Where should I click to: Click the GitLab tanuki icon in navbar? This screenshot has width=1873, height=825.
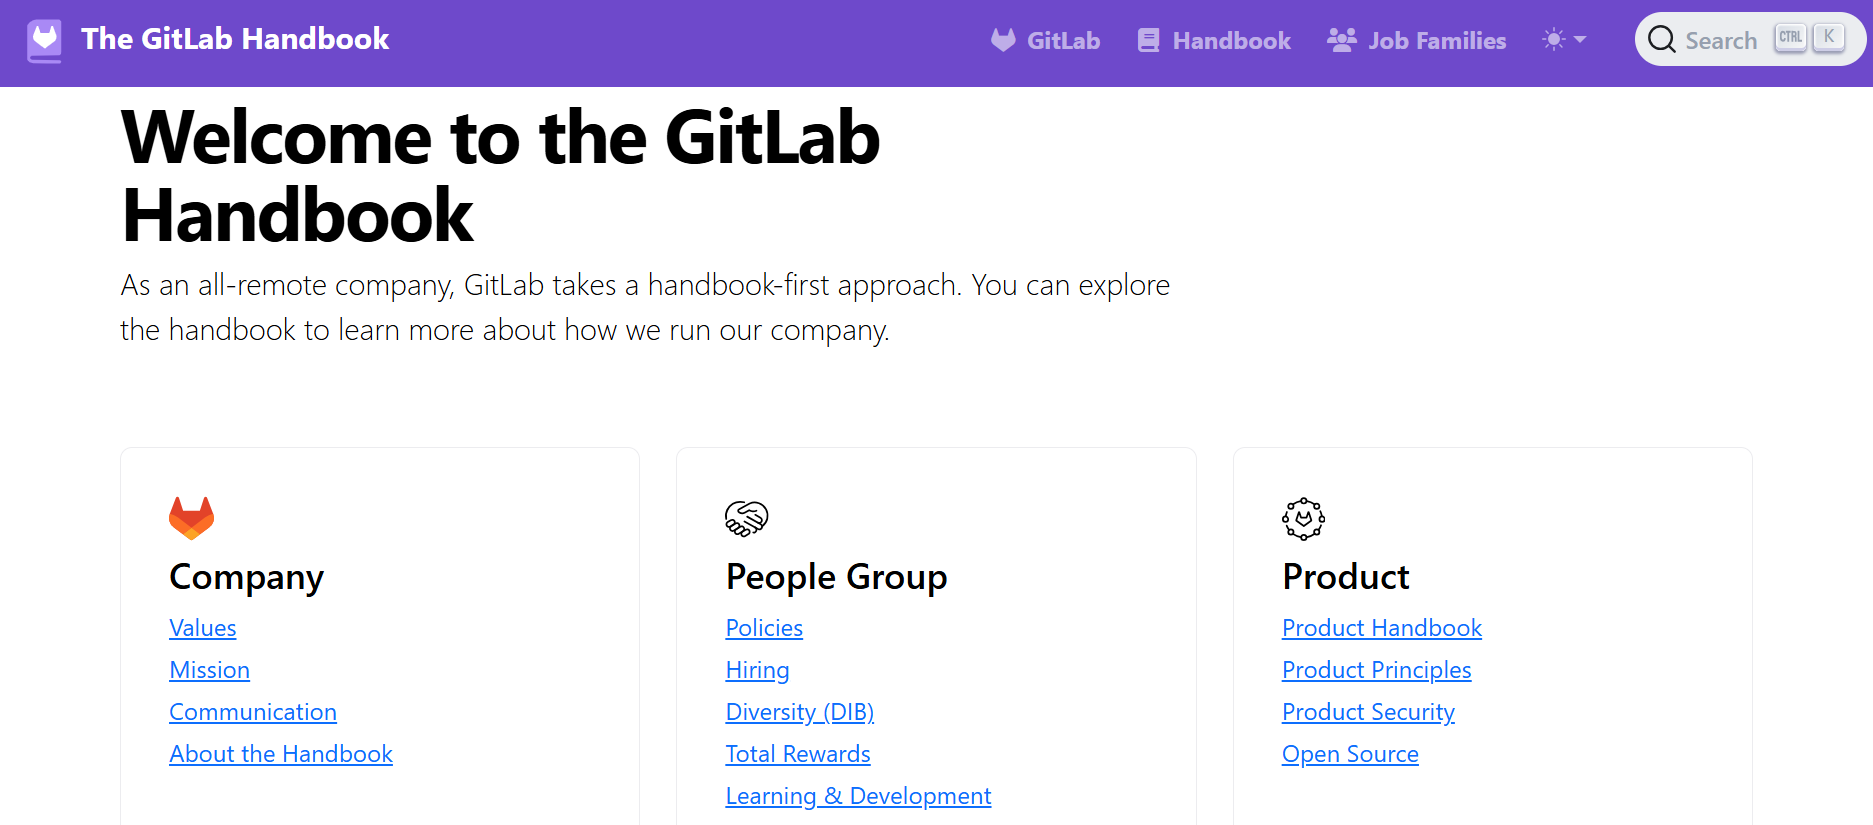coord(1003,40)
